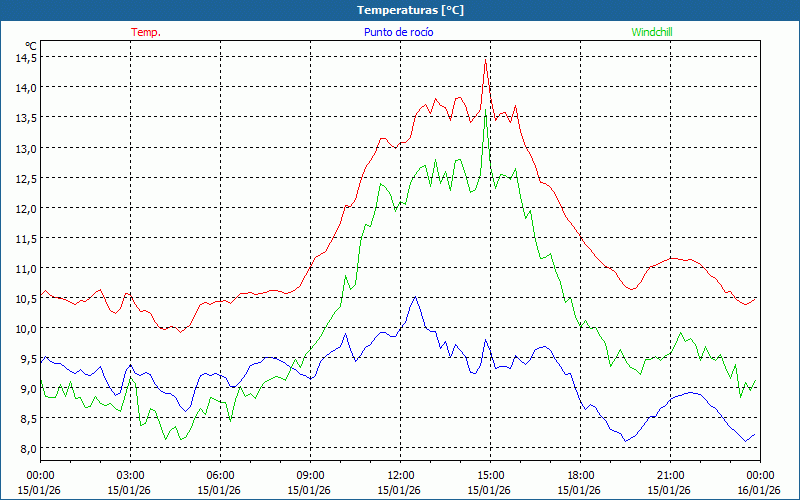Image resolution: width=800 pixels, height=500 pixels.
Task: Click the 03:00 time axis label
Action: [130, 475]
